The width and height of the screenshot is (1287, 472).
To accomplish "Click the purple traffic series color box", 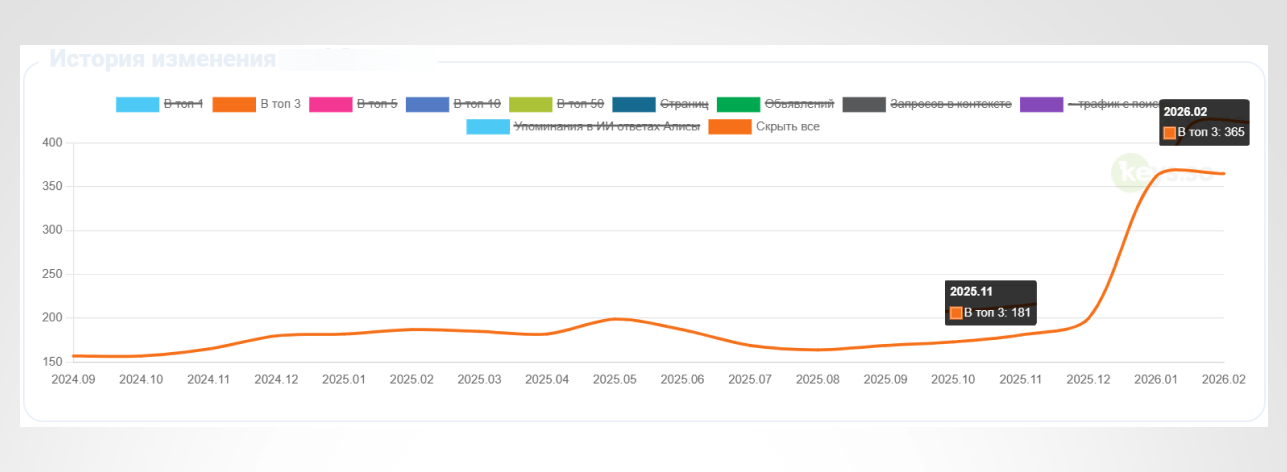I will pos(1042,104).
